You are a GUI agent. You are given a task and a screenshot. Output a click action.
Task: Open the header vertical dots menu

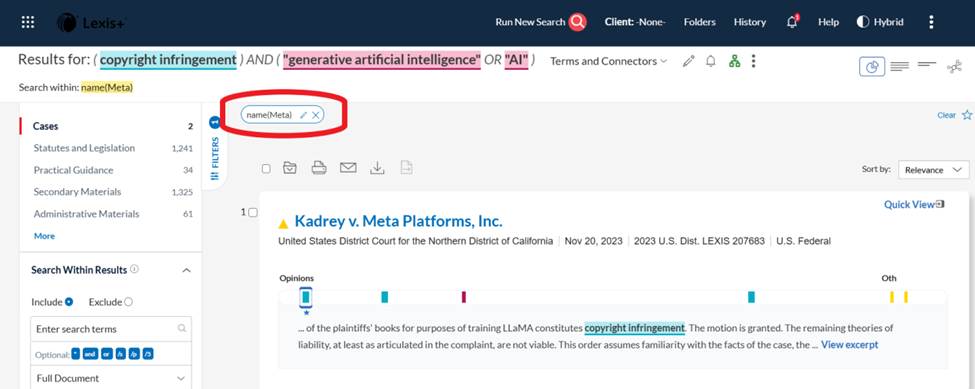tap(931, 22)
